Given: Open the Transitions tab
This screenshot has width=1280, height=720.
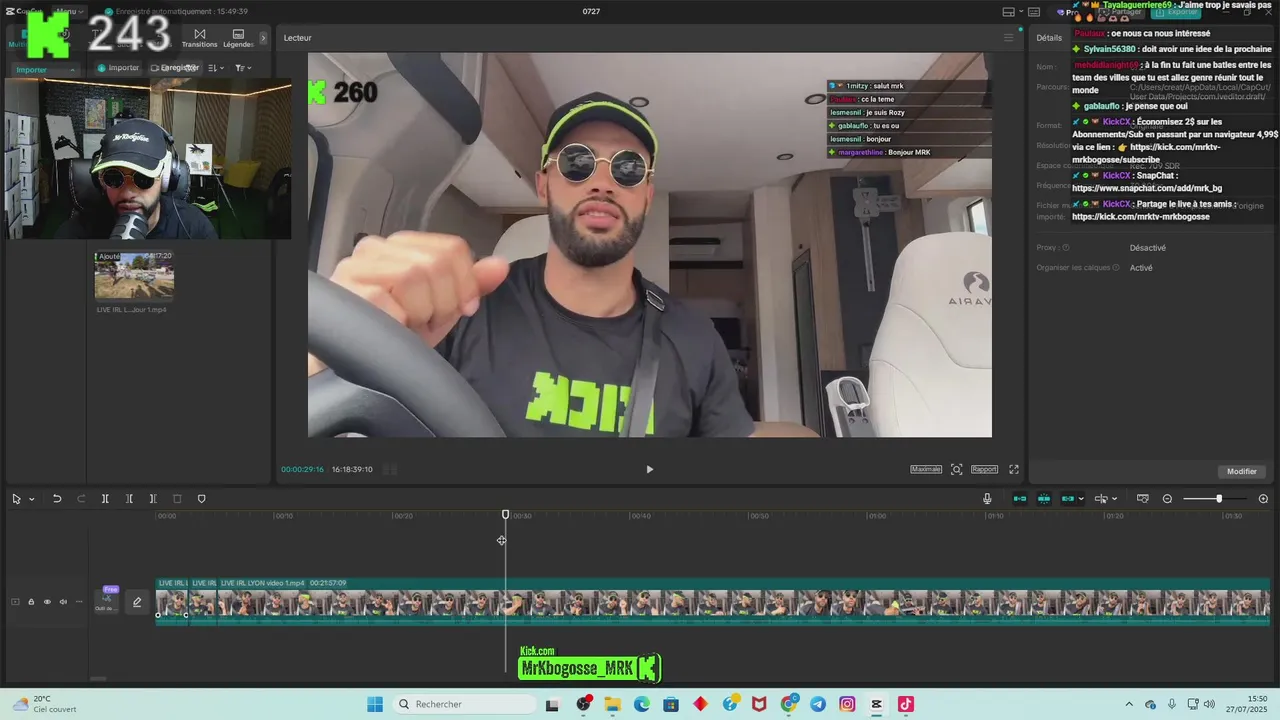Looking at the screenshot, I should pos(199,38).
